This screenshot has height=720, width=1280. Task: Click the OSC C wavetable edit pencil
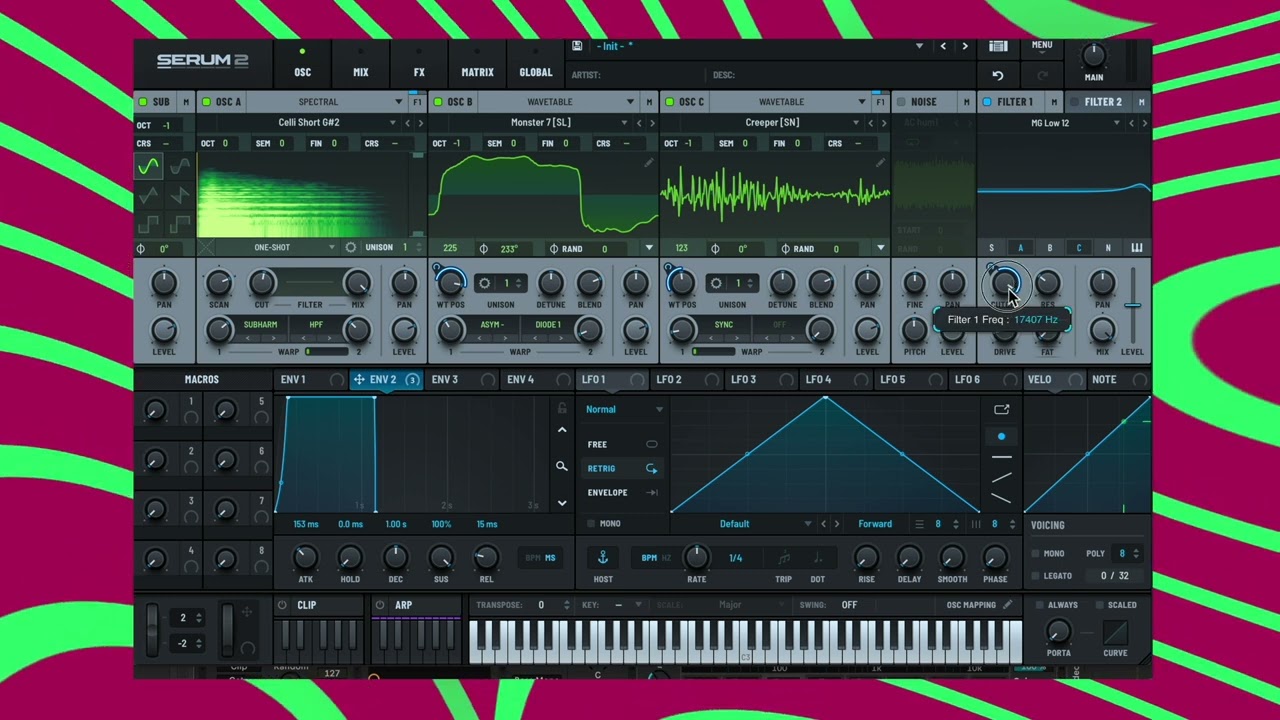pos(881,162)
